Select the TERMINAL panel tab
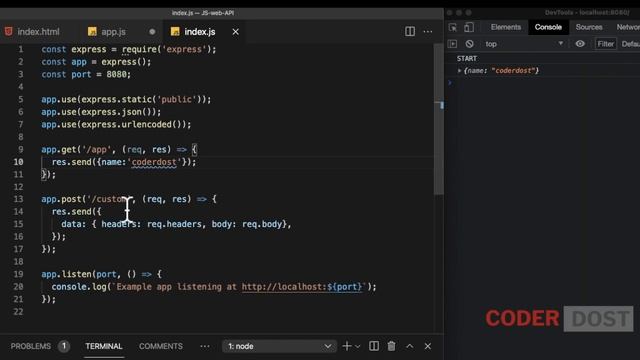The image size is (640, 360). [104, 346]
